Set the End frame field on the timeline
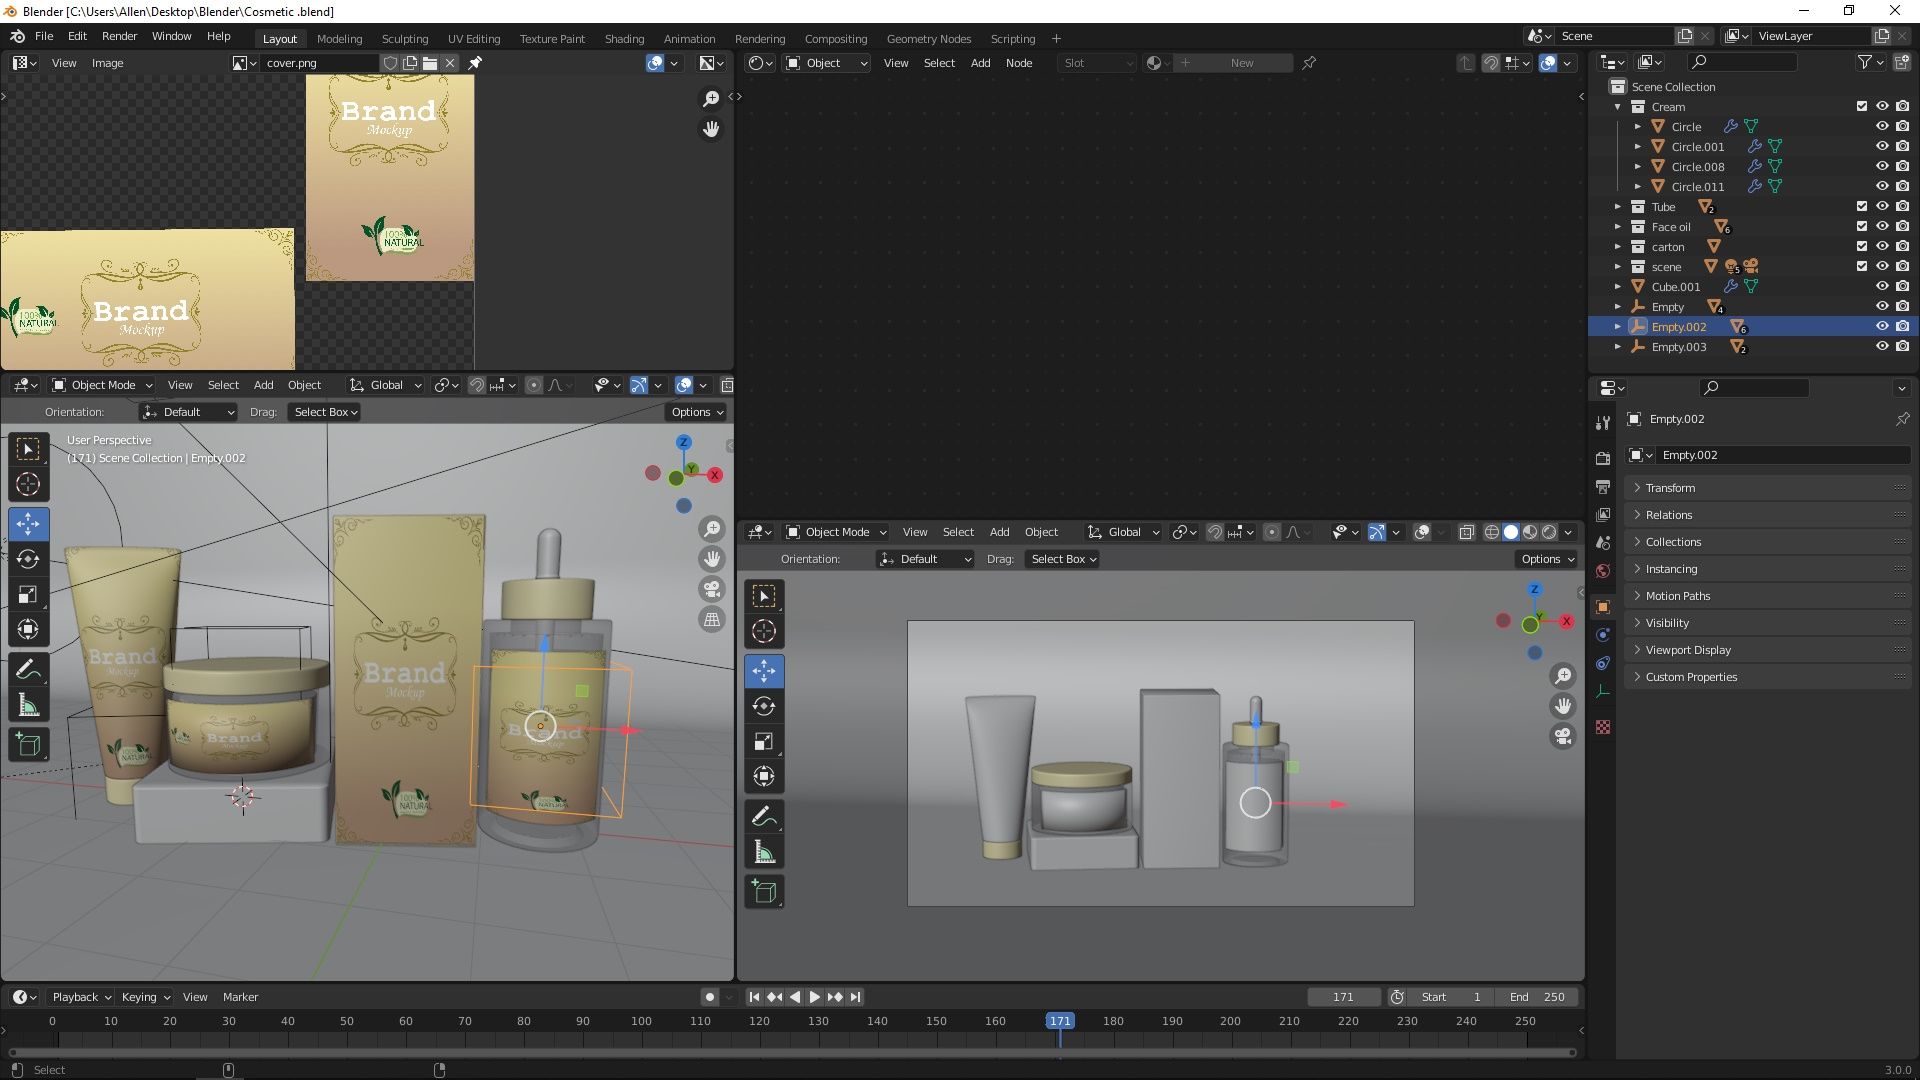Screen dimensions: 1920x1080 [1540, 997]
